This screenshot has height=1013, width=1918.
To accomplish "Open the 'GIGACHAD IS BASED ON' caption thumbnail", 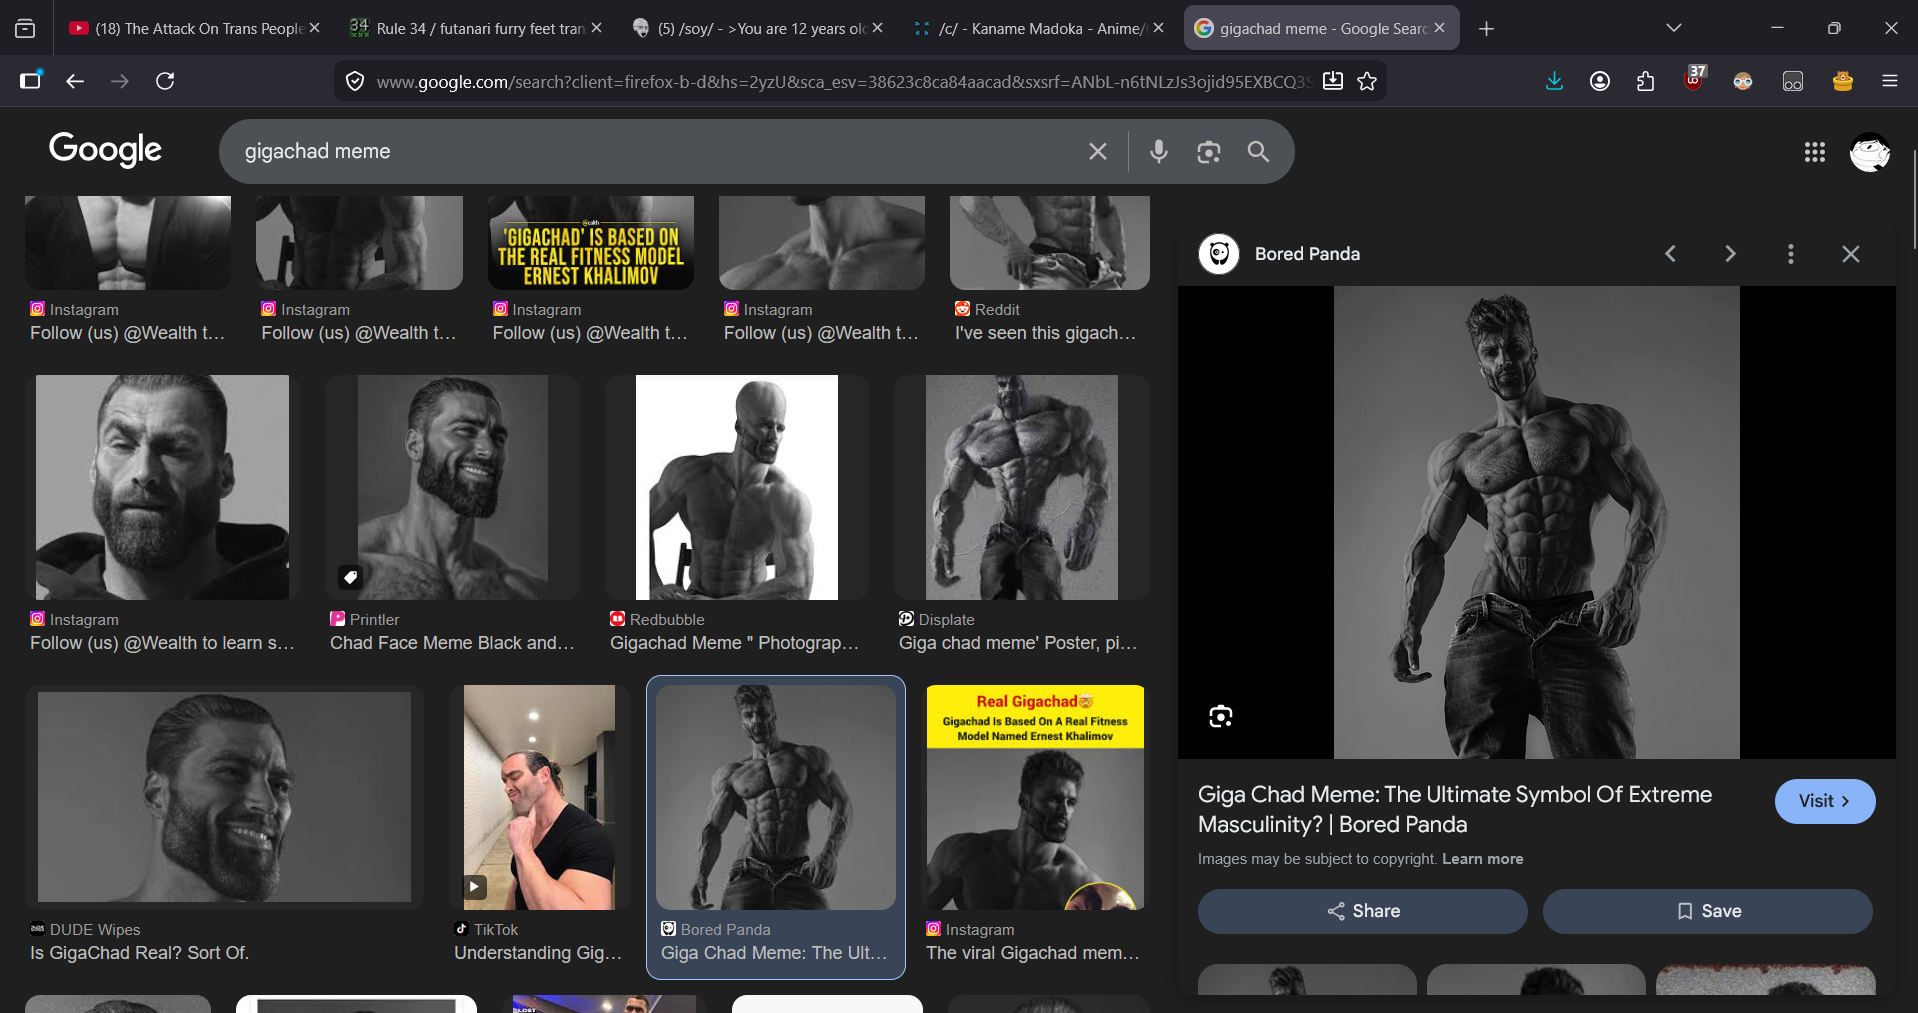I will point(591,243).
